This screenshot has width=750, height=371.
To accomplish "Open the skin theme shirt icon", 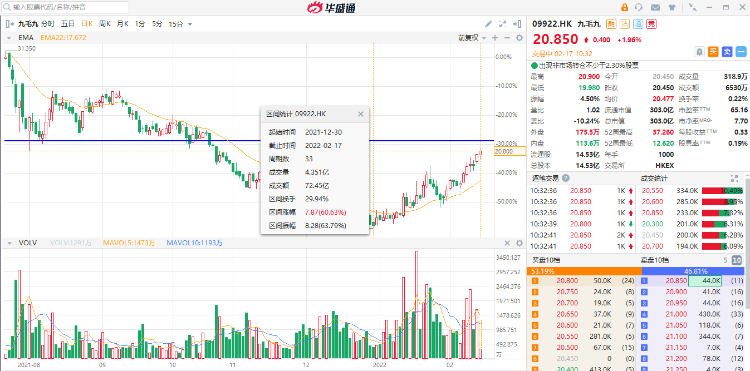I will pyautogui.click(x=672, y=7).
